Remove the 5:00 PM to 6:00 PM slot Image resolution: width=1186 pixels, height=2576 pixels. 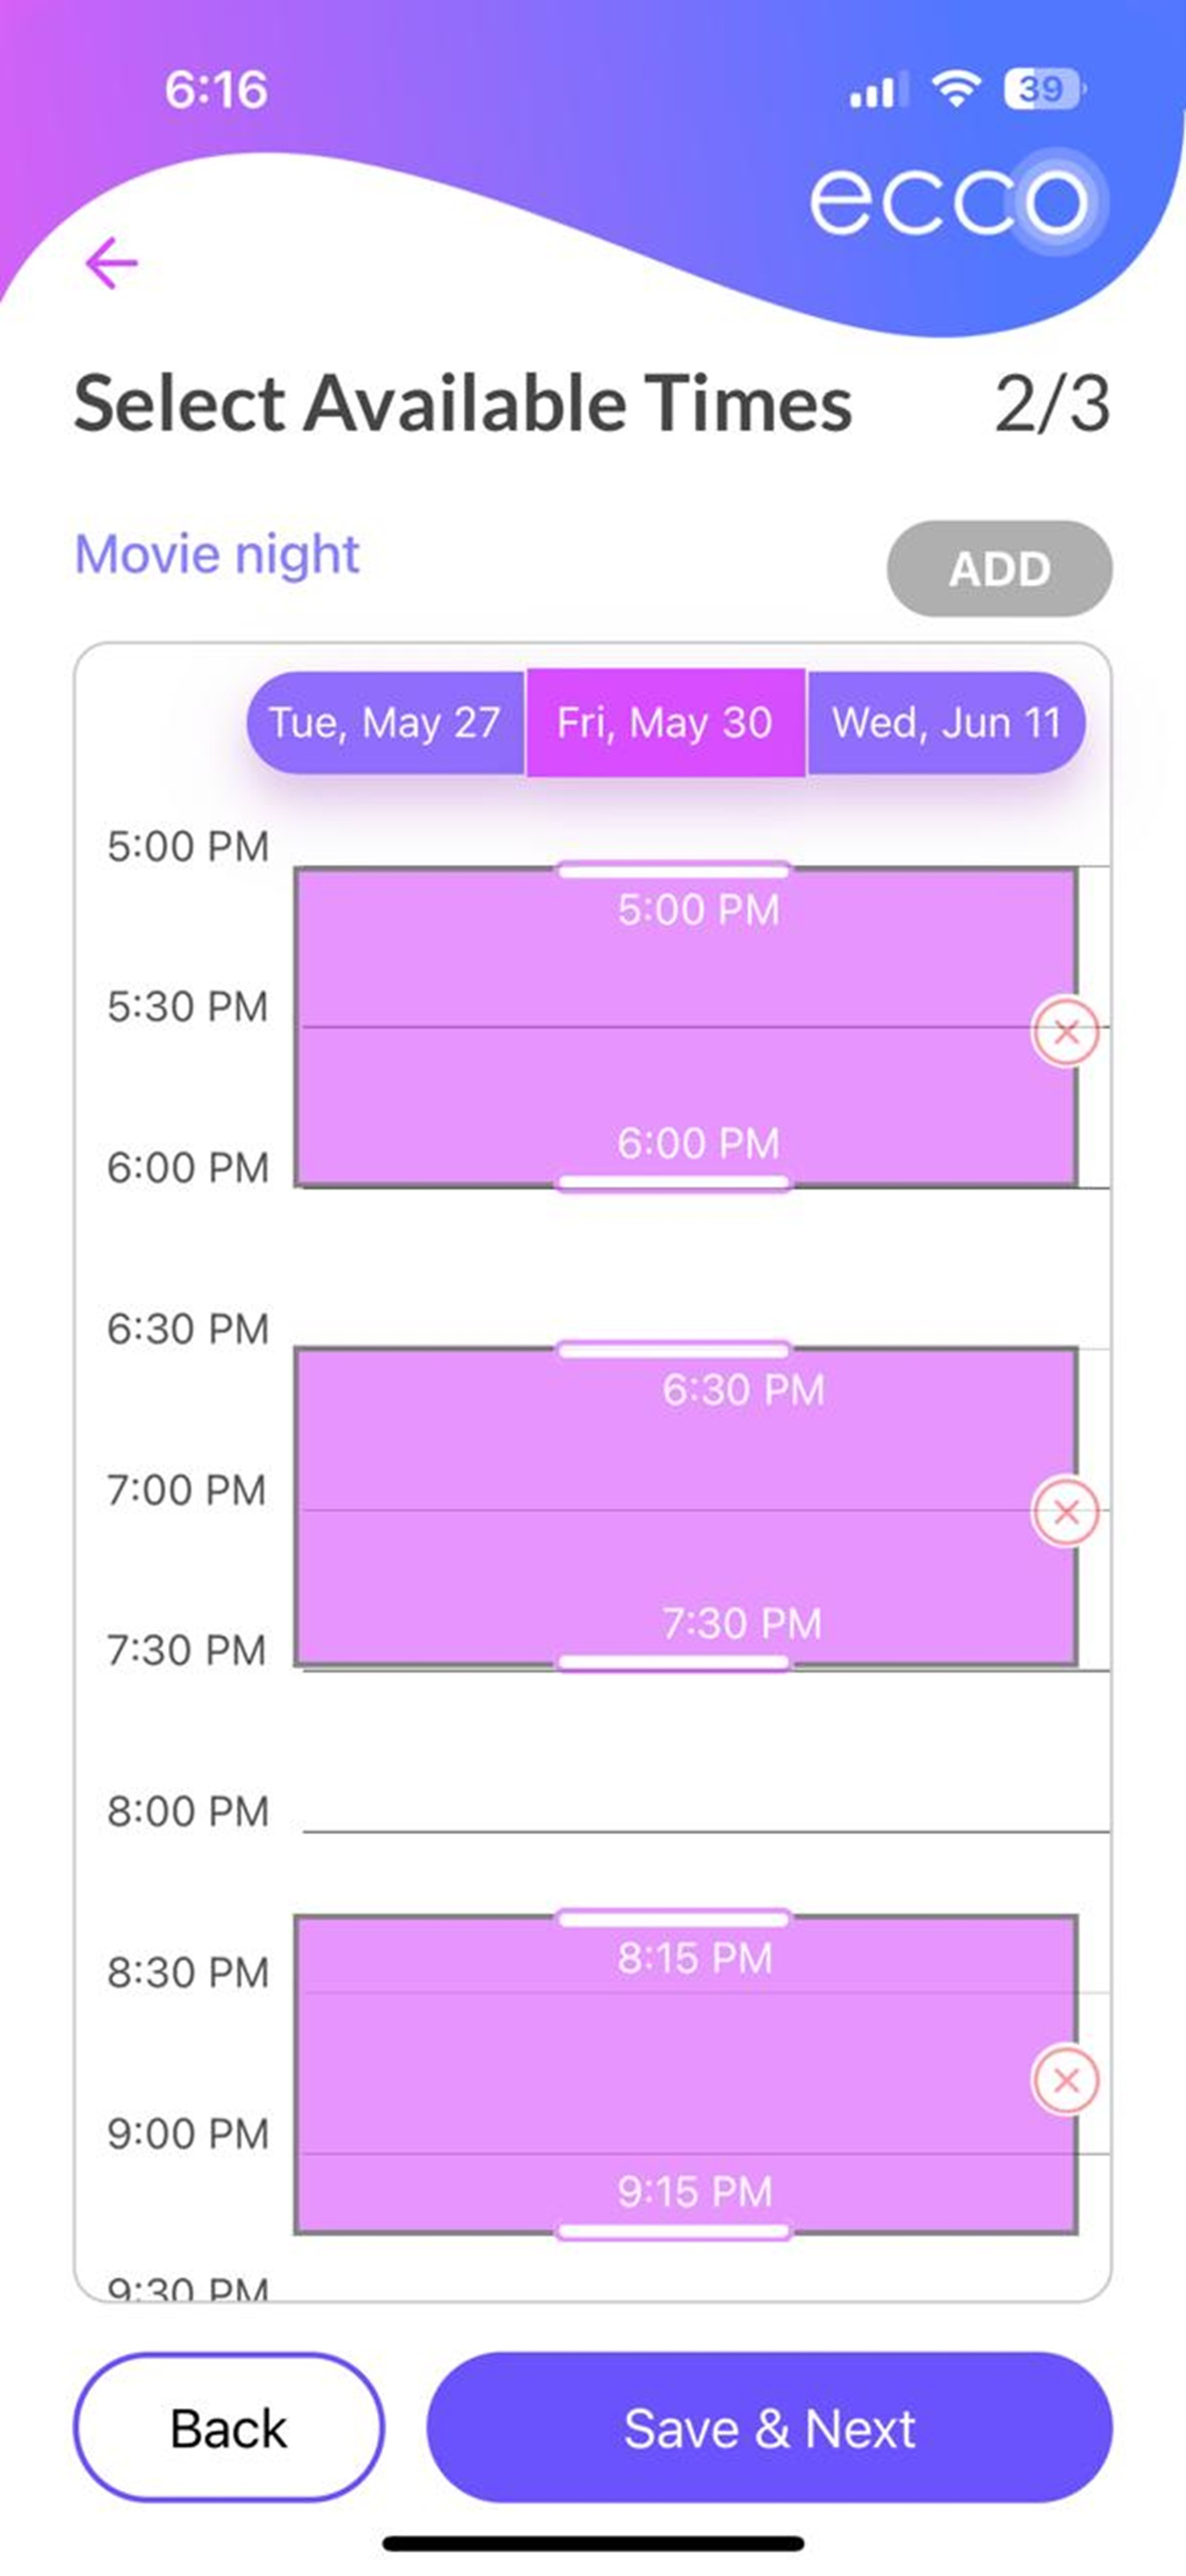pyautogui.click(x=1065, y=1031)
